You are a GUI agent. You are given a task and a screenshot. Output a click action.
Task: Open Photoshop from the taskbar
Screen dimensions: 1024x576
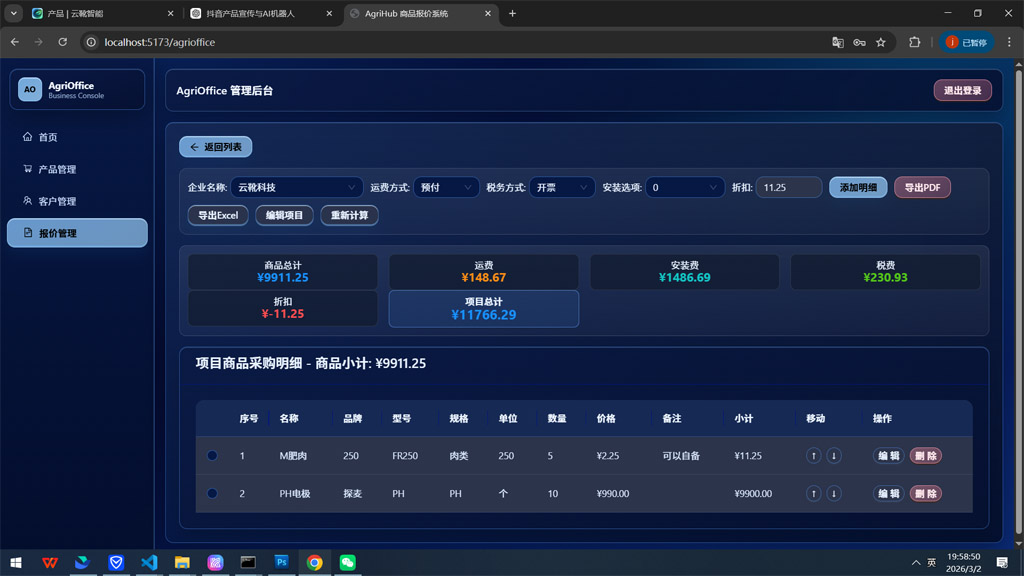[x=281, y=563]
